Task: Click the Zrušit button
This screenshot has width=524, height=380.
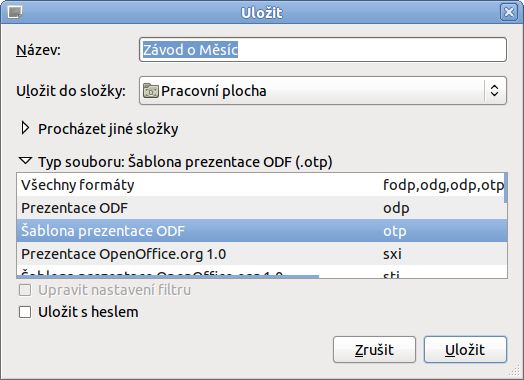Action: point(374,350)
